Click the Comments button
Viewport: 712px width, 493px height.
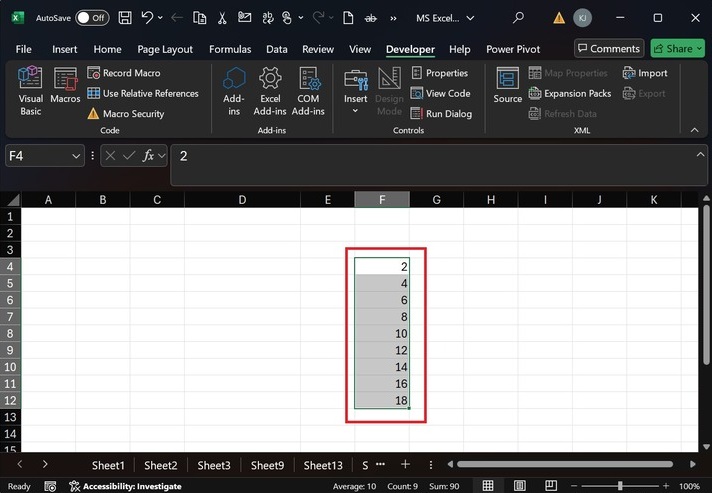608,49
